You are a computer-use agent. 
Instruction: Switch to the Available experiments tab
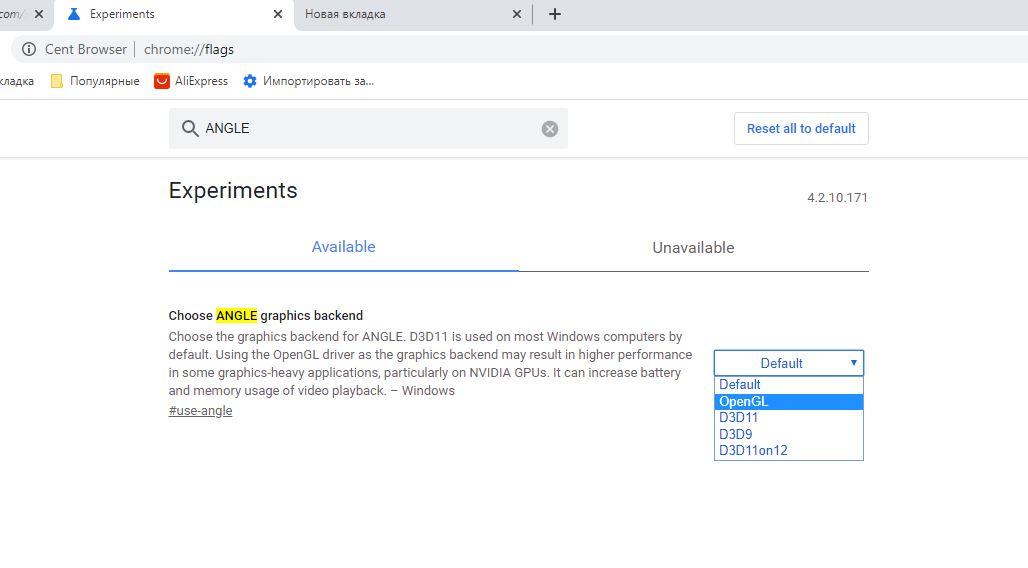click(343, 247)
